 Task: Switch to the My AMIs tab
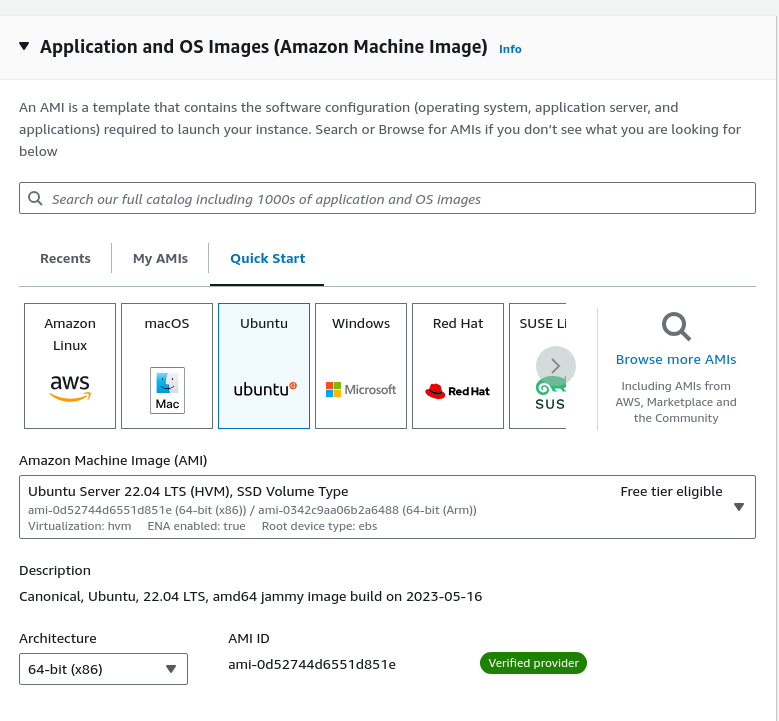click(160, 258)
